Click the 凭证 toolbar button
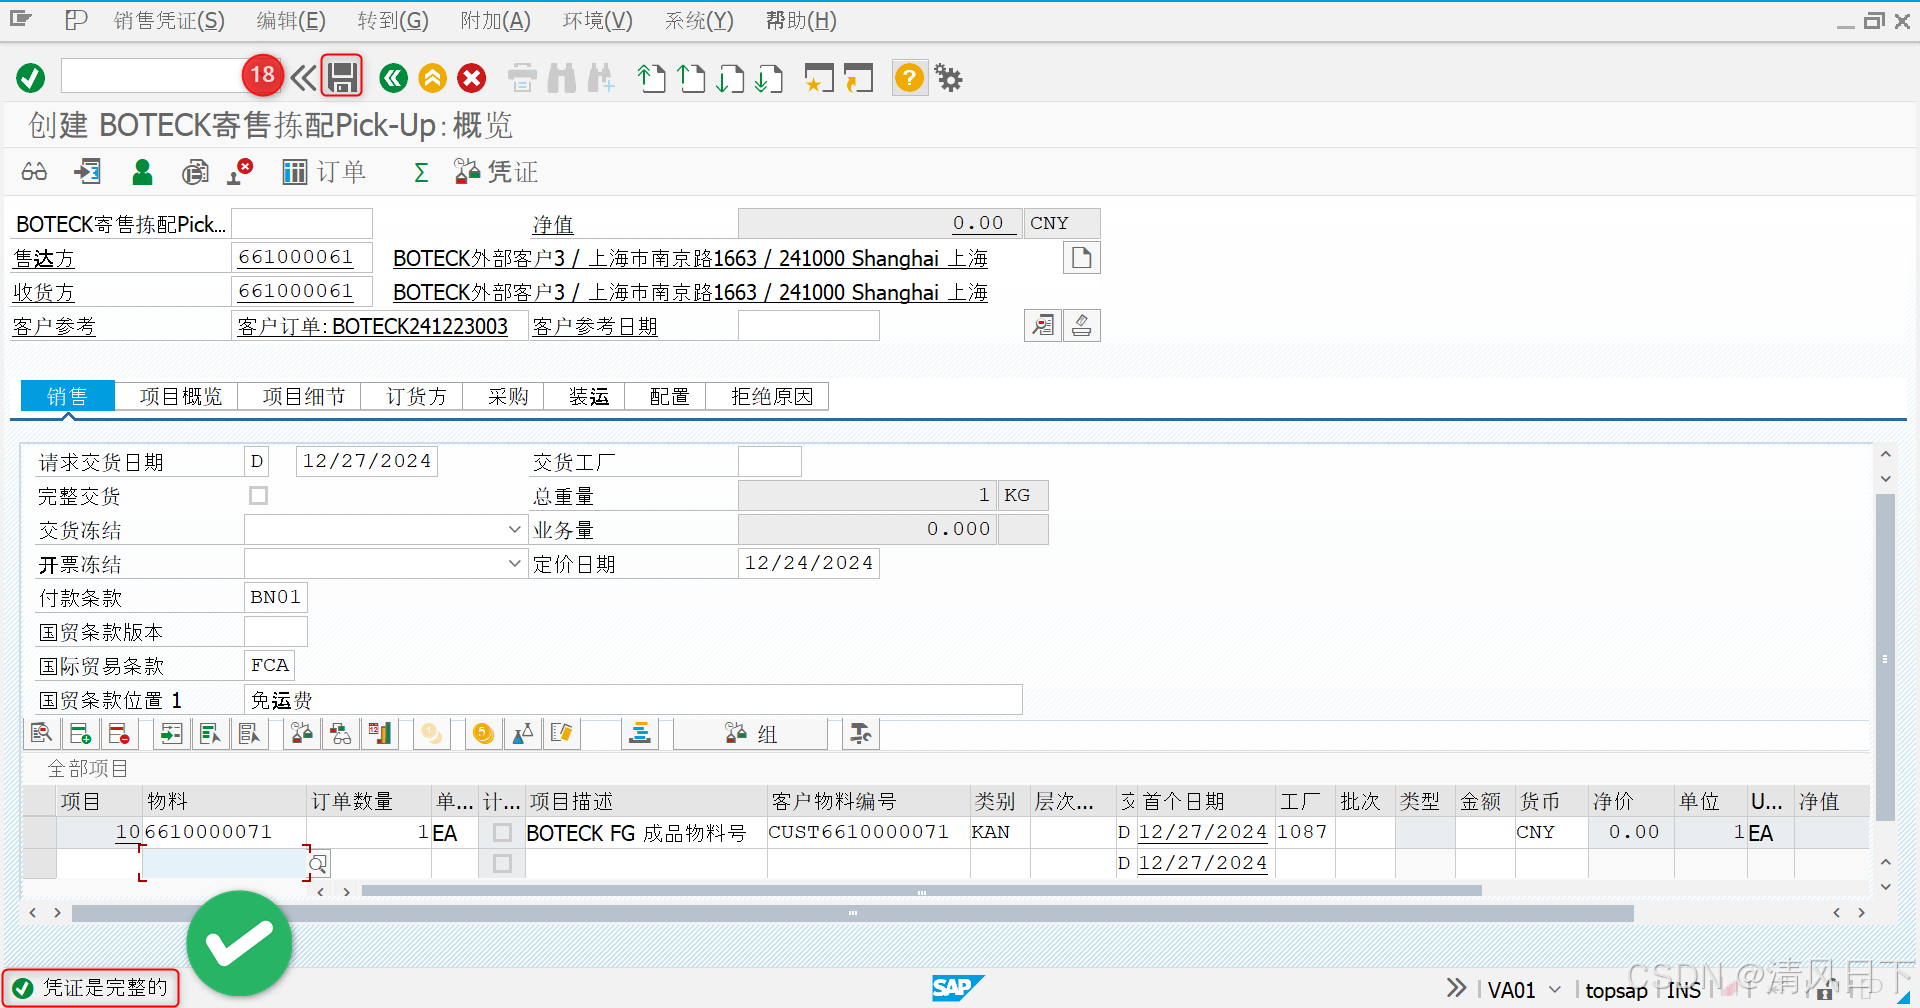Image resolution: width=1920 pixels, height=1008 pixels. click(x=496, y=172)
